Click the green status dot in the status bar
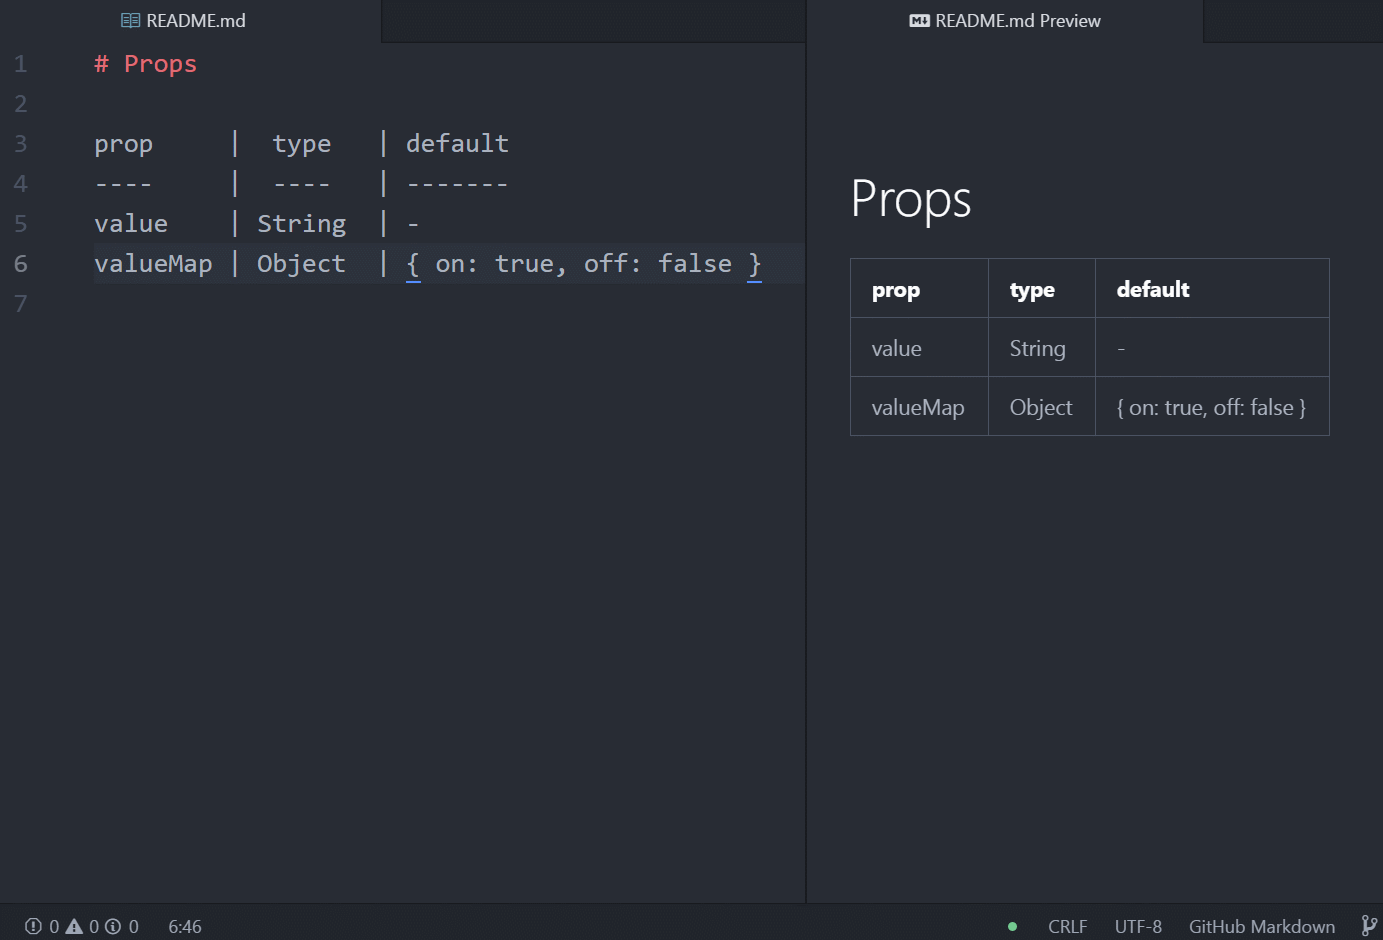This screenshot has width=1383, height=940. click(1013, 926)
